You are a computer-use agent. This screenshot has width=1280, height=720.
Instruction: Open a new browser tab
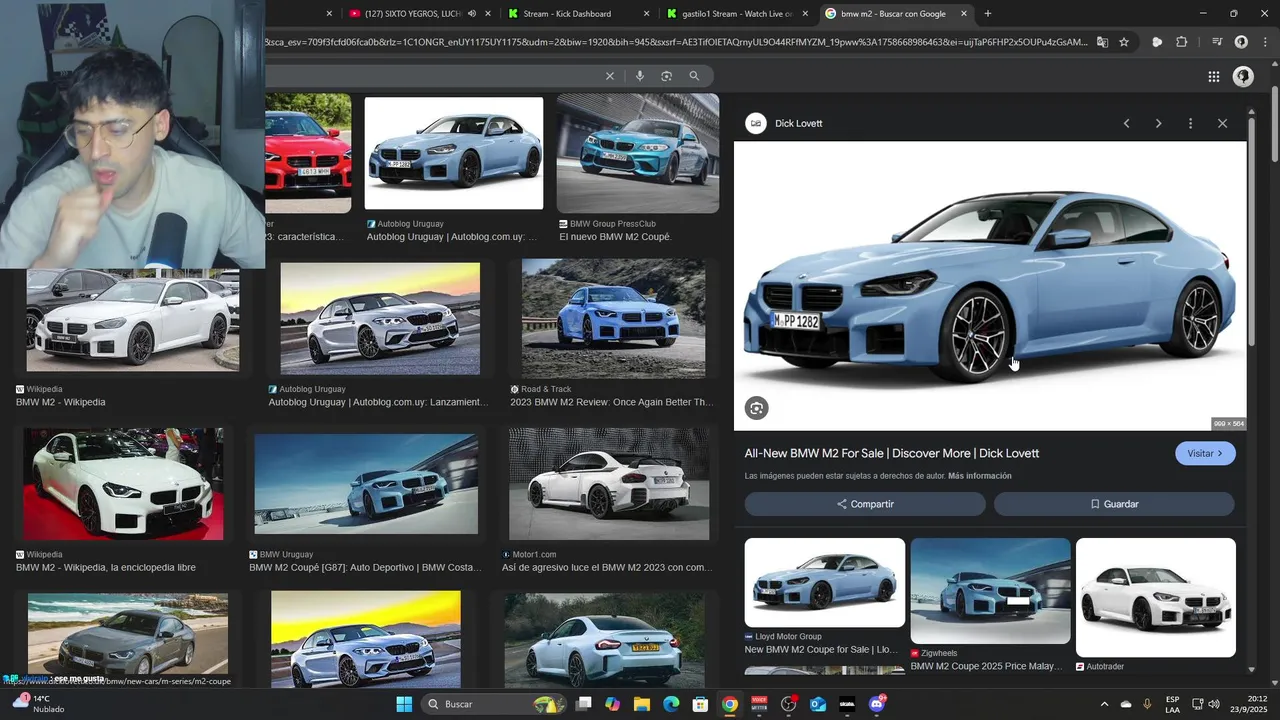point(988,14)
